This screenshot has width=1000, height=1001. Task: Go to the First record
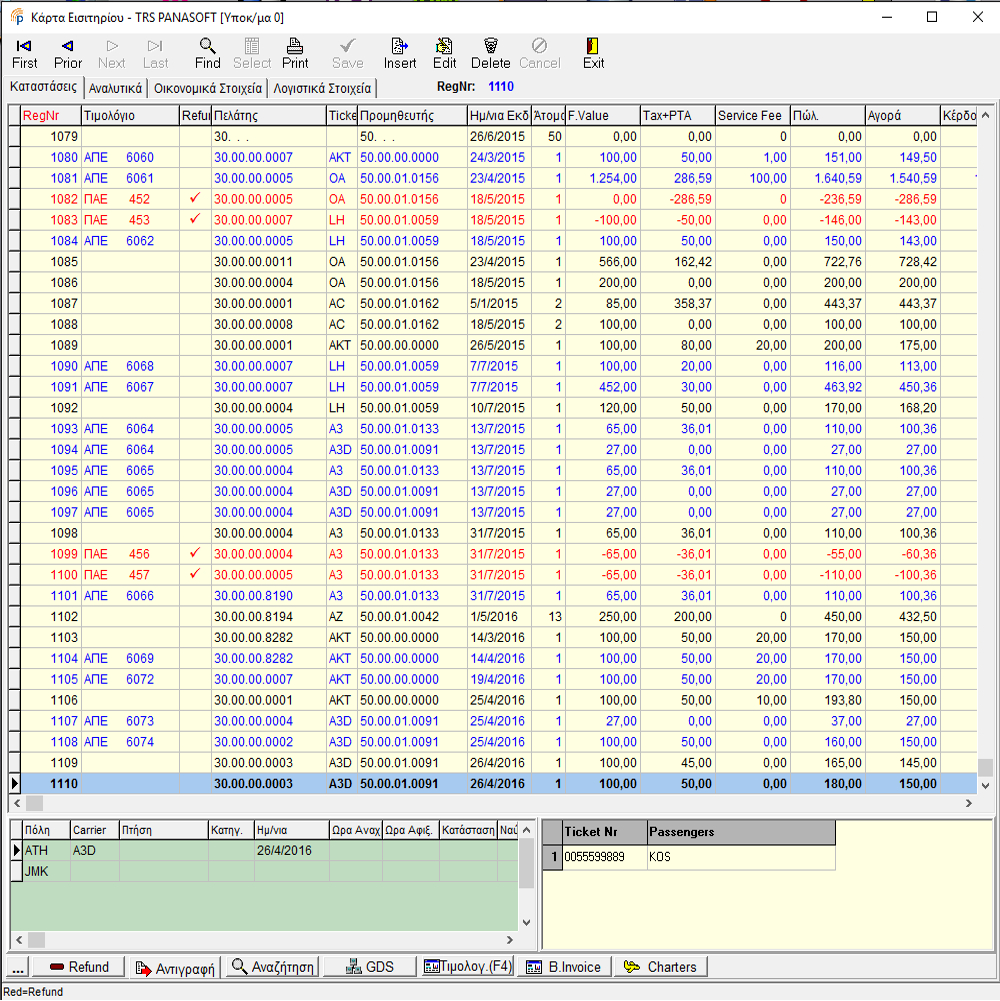[25, 53]
